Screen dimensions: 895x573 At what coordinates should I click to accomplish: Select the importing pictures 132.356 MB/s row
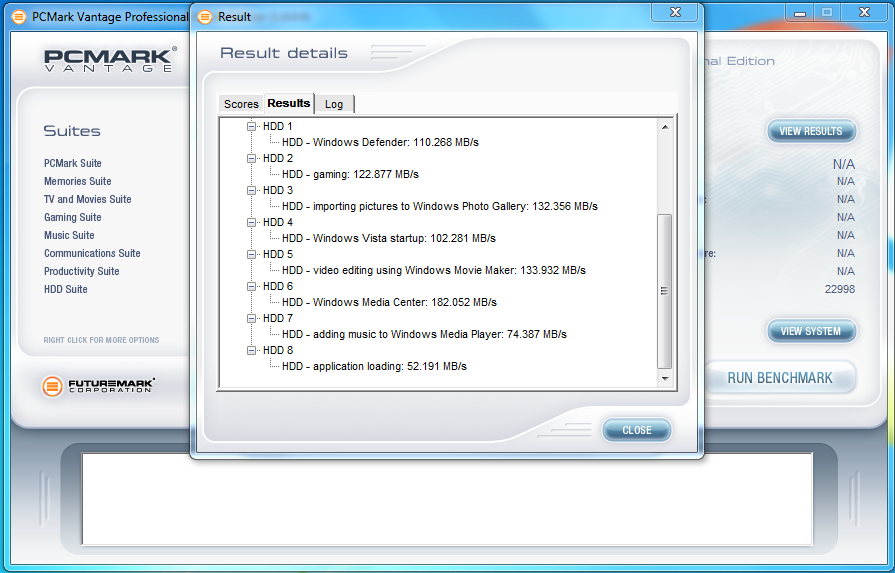[x=440, y=206]
